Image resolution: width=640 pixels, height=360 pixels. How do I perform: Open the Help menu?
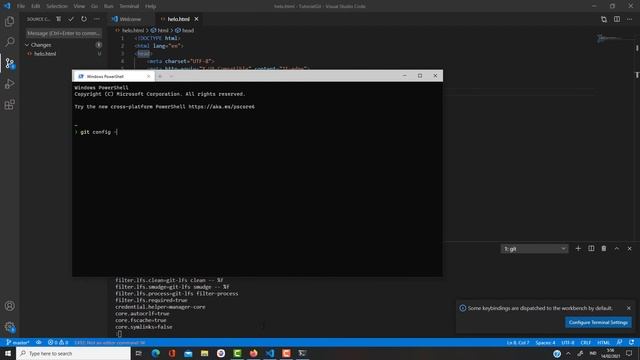(151, 6)
